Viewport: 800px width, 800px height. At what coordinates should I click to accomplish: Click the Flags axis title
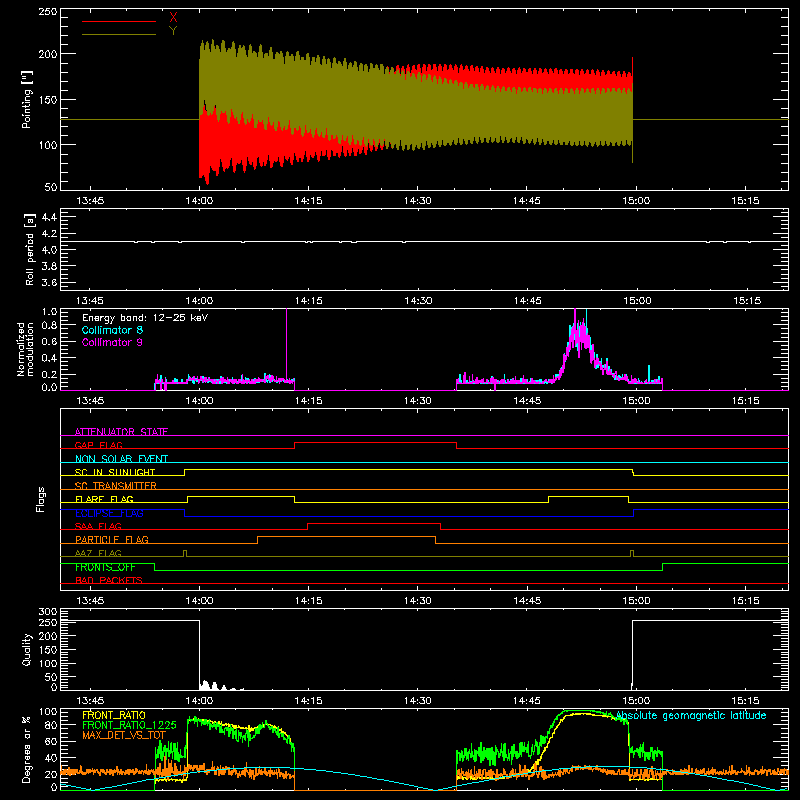coord(40,499)
